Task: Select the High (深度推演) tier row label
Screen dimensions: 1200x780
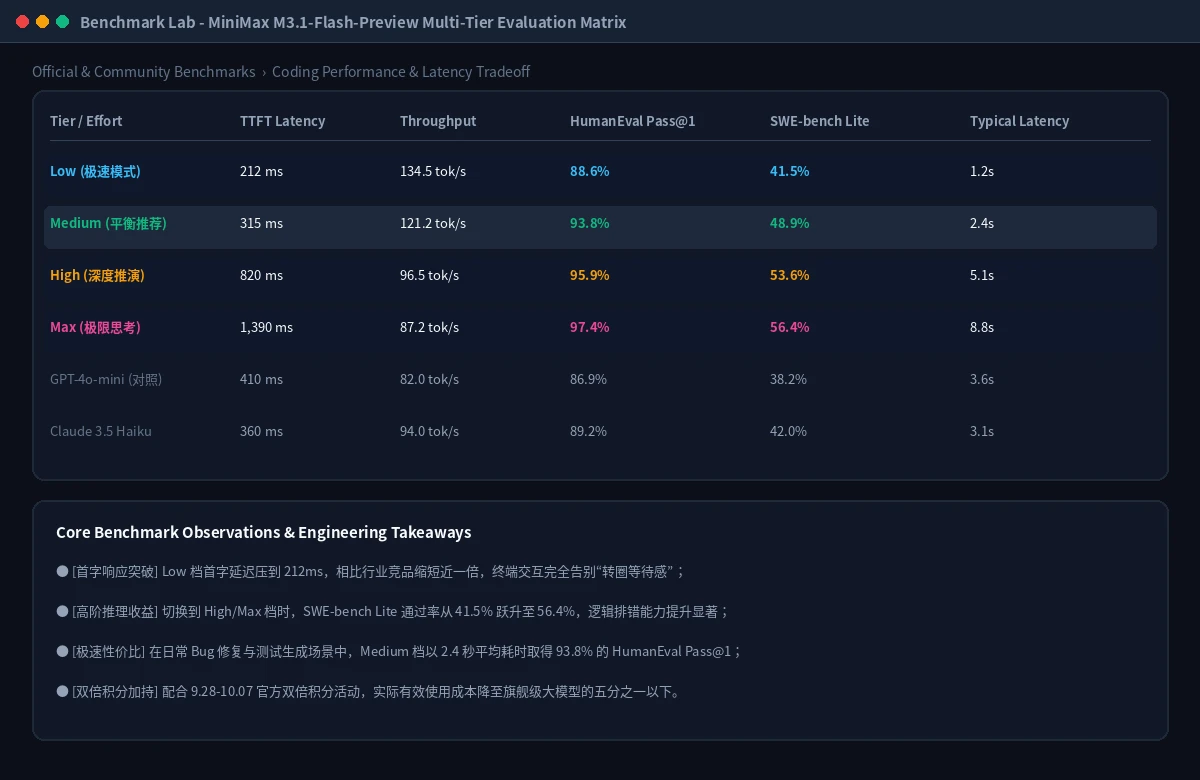Action: click(97, 275)
